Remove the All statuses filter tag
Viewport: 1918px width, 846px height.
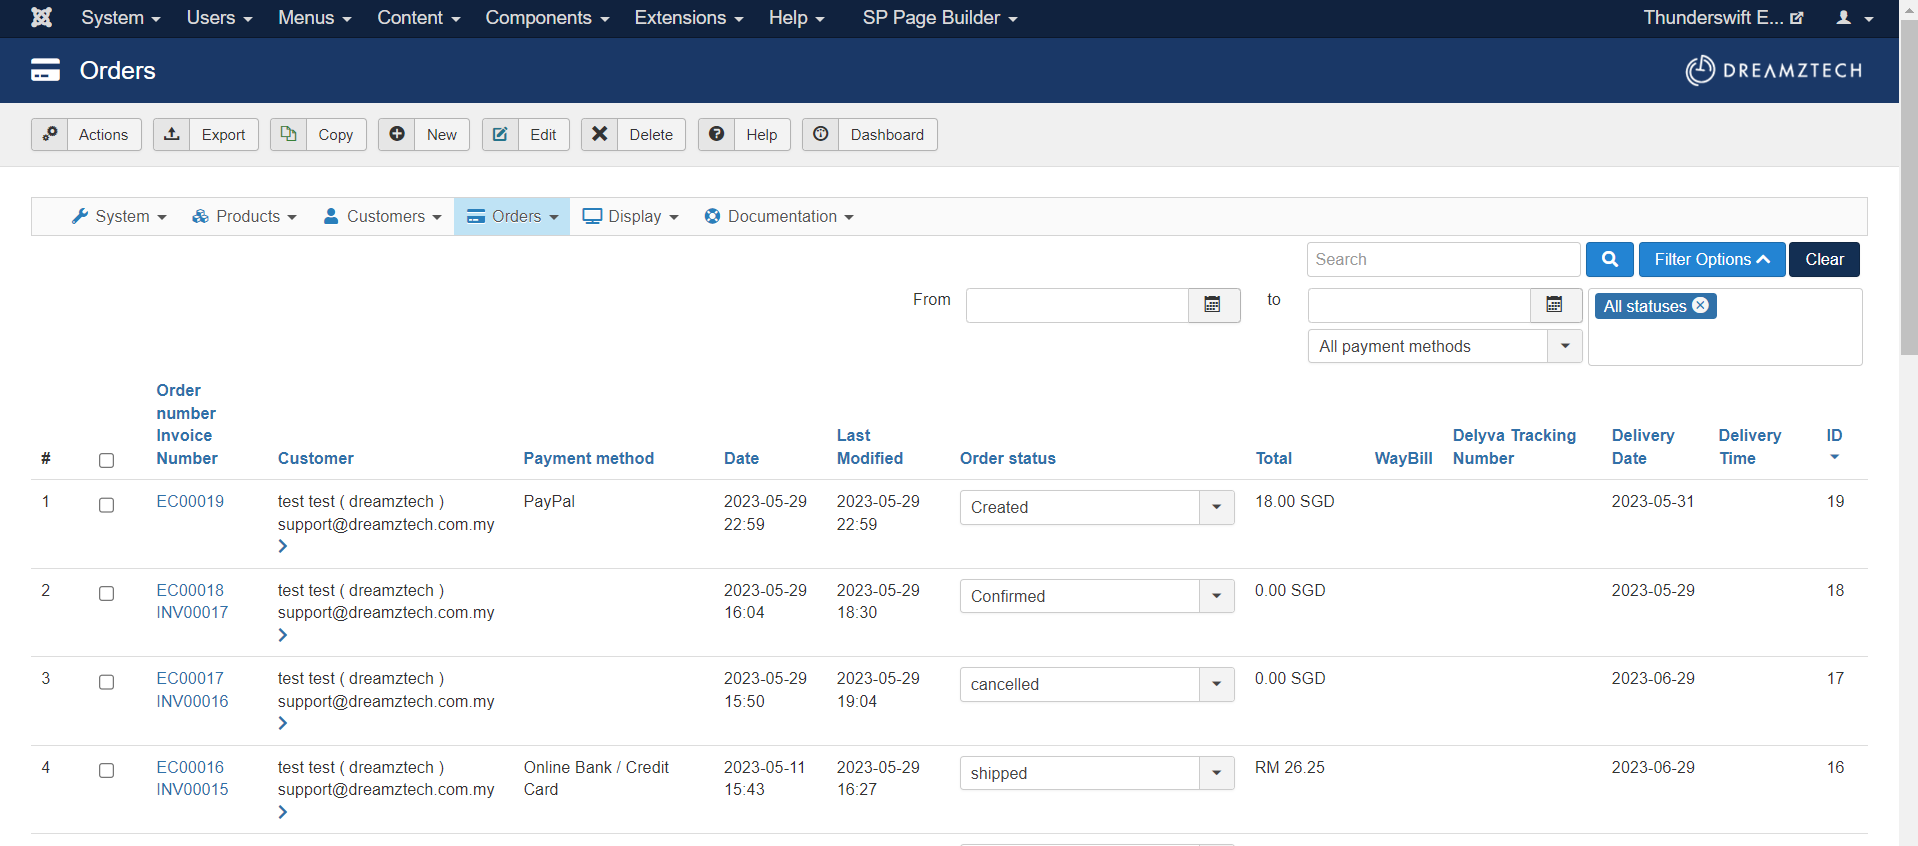click(x=1700, y=305)
